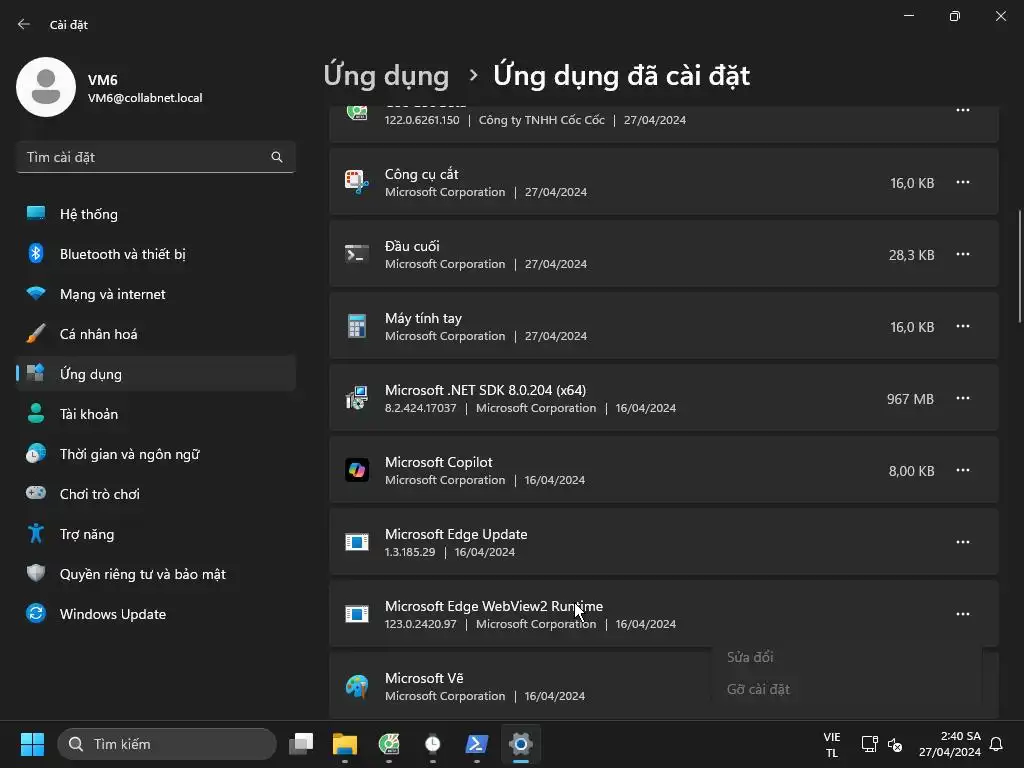Open Cốc Cốc browser from the taskbar
The image size is (1024, 768).
click(389, 744)
